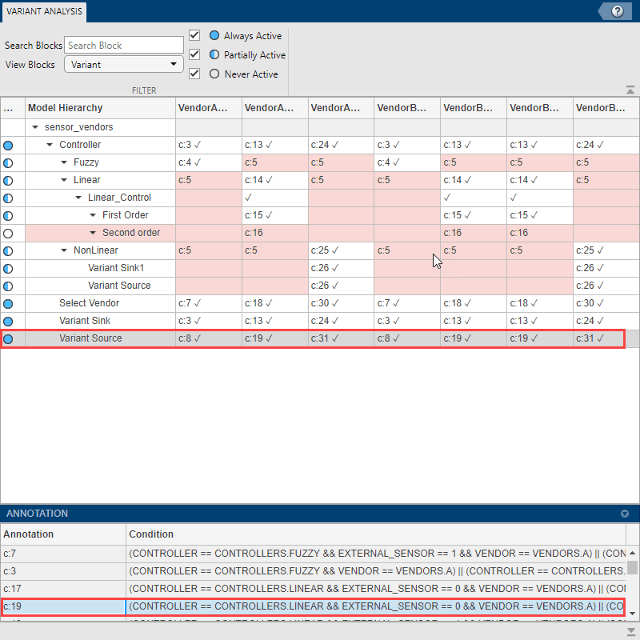The image size is (640, 640).
Task: Click the Model Hierarchy column header
Action: [100, 108]
